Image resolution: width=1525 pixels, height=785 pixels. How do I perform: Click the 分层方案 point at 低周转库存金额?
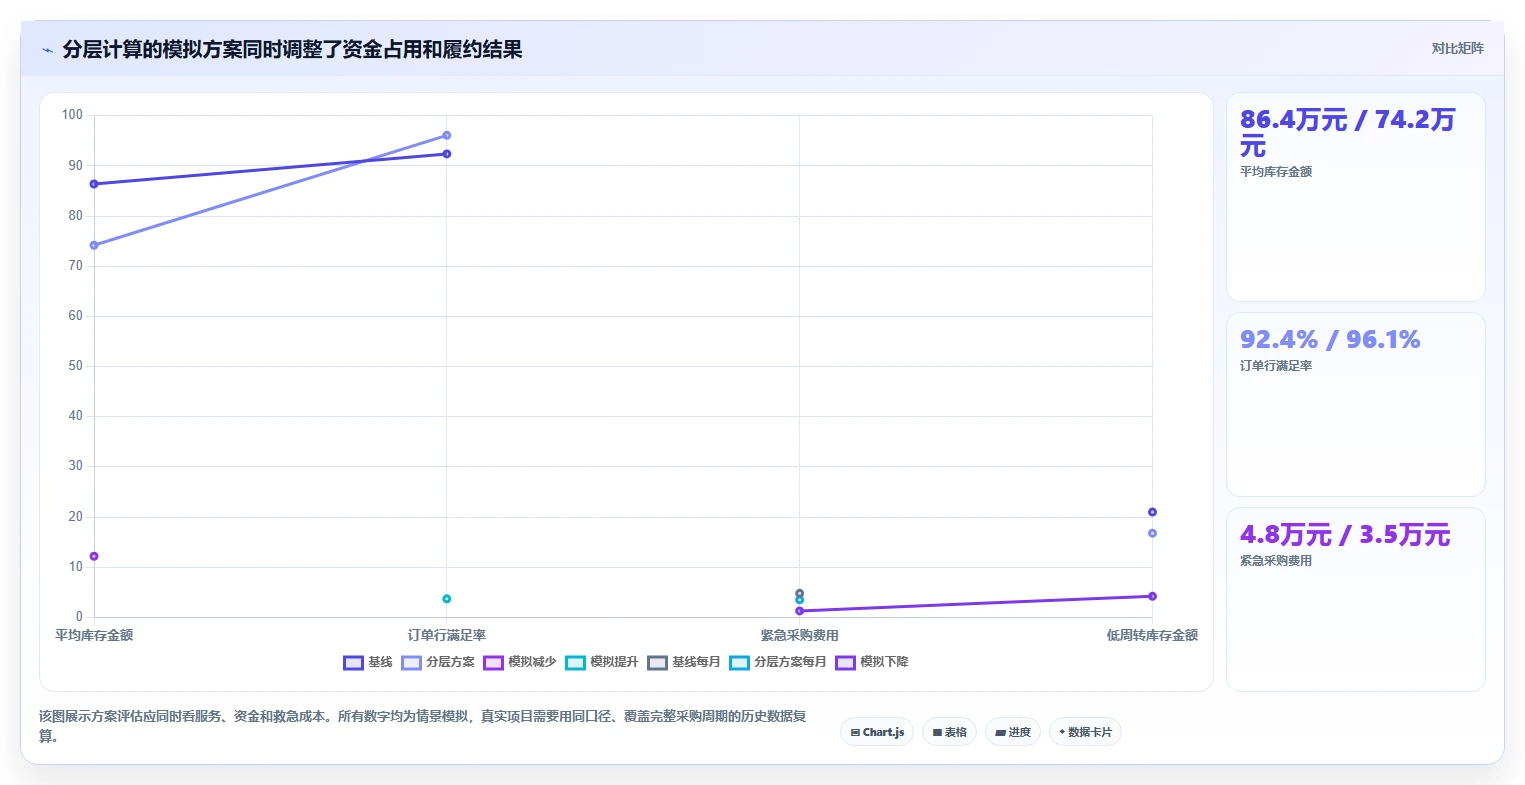1152,533
